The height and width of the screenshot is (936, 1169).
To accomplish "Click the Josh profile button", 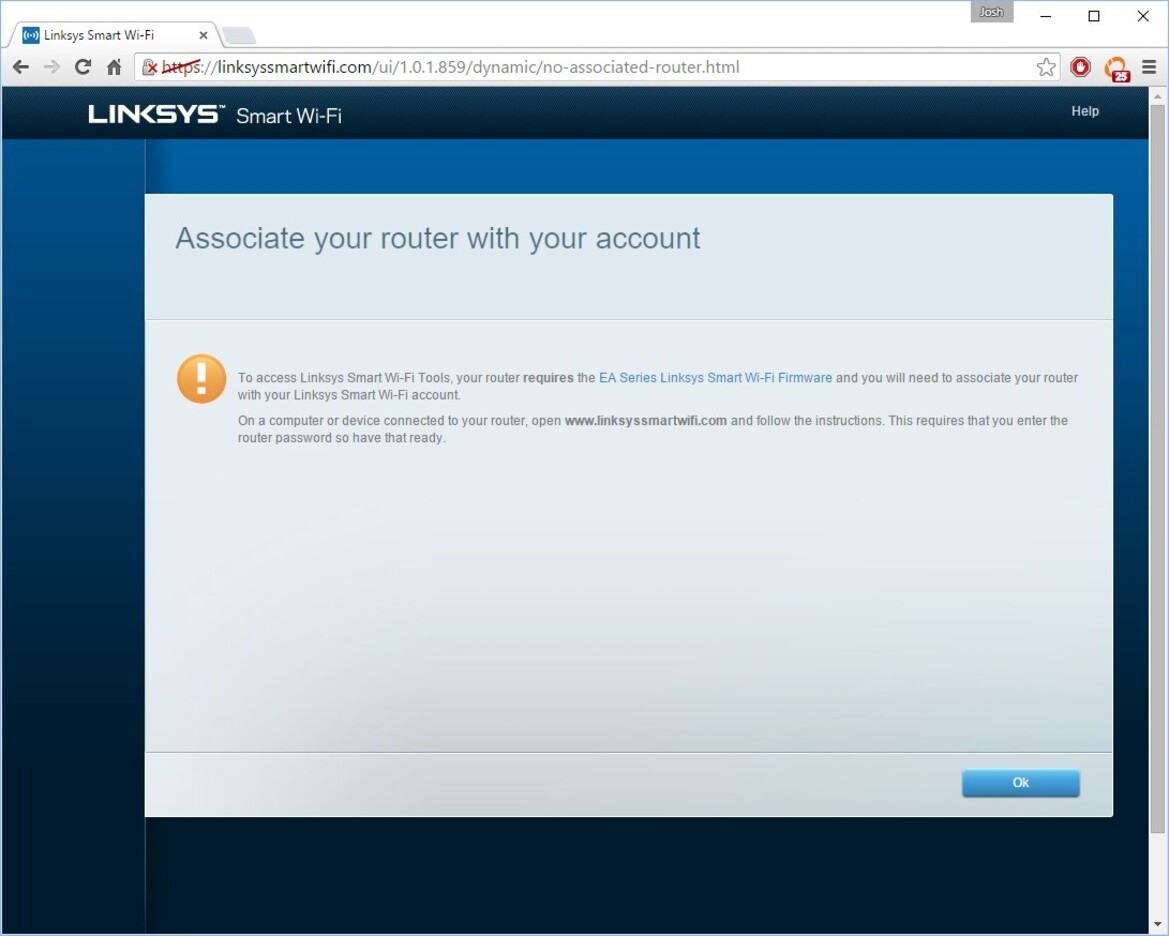I will pos(992,12).
